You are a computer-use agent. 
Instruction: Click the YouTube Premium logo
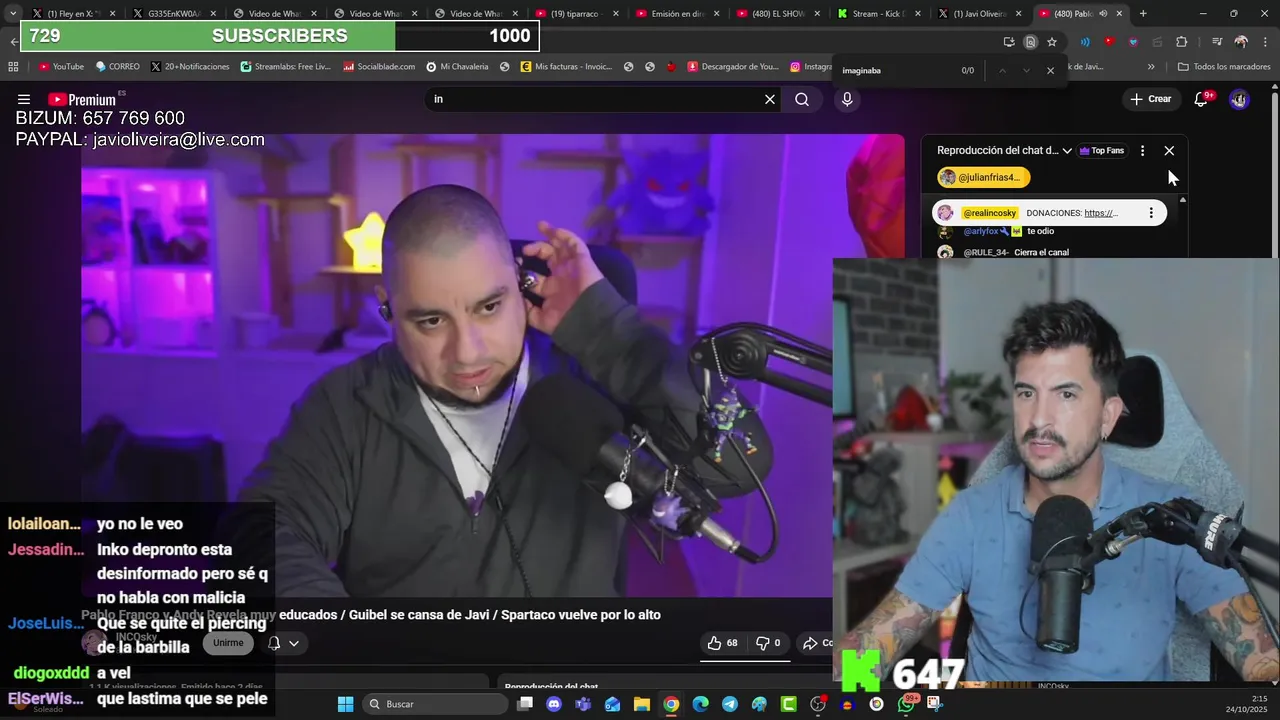[84, 99]
